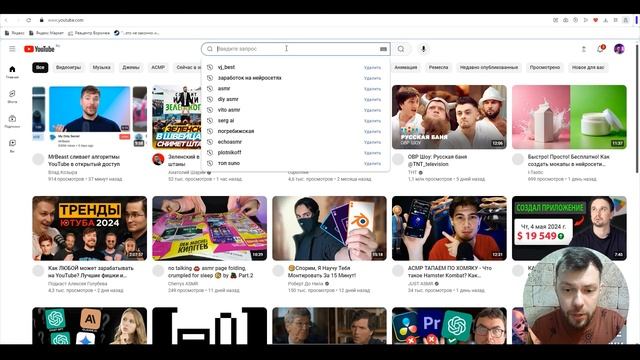This screenshot has height=360, width=640.
Task: Select the 'Музыка' filter chip
Action: coord(102,67)
